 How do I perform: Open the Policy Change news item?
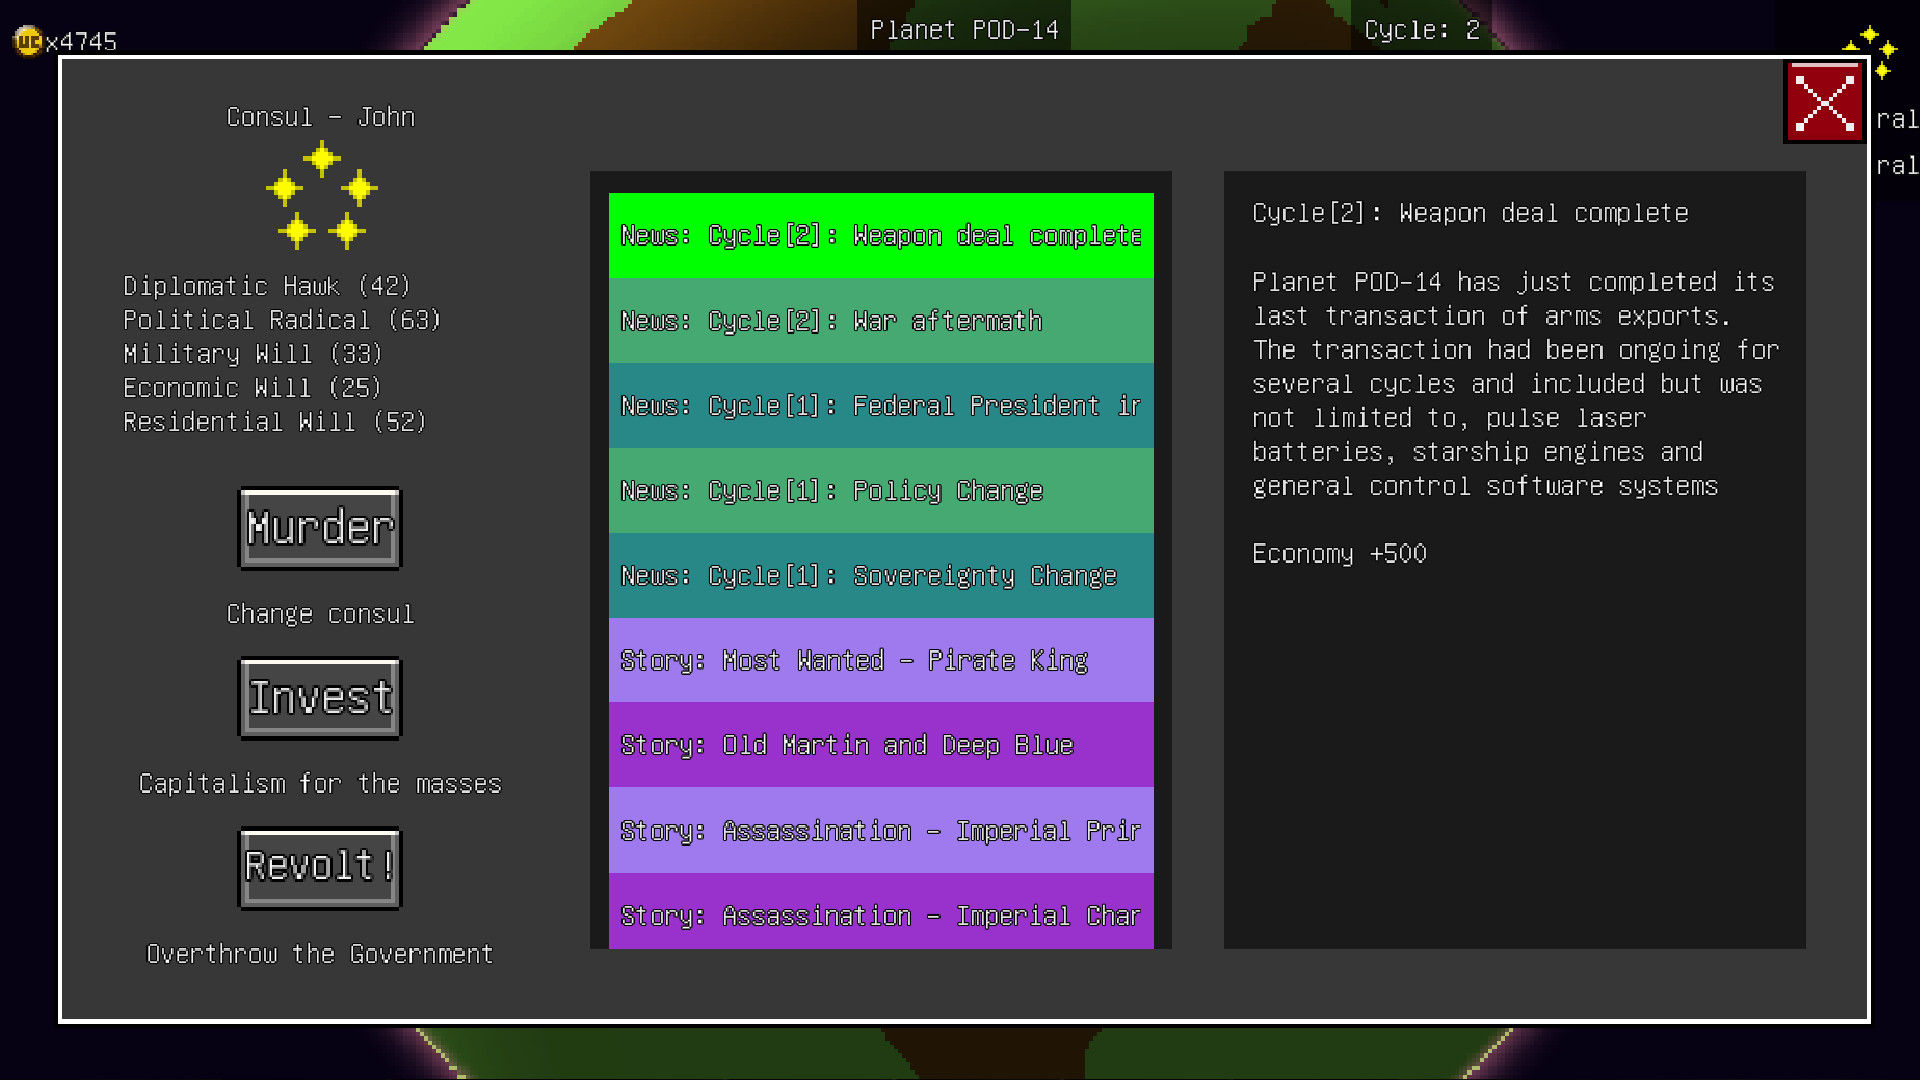pos(880,491)
